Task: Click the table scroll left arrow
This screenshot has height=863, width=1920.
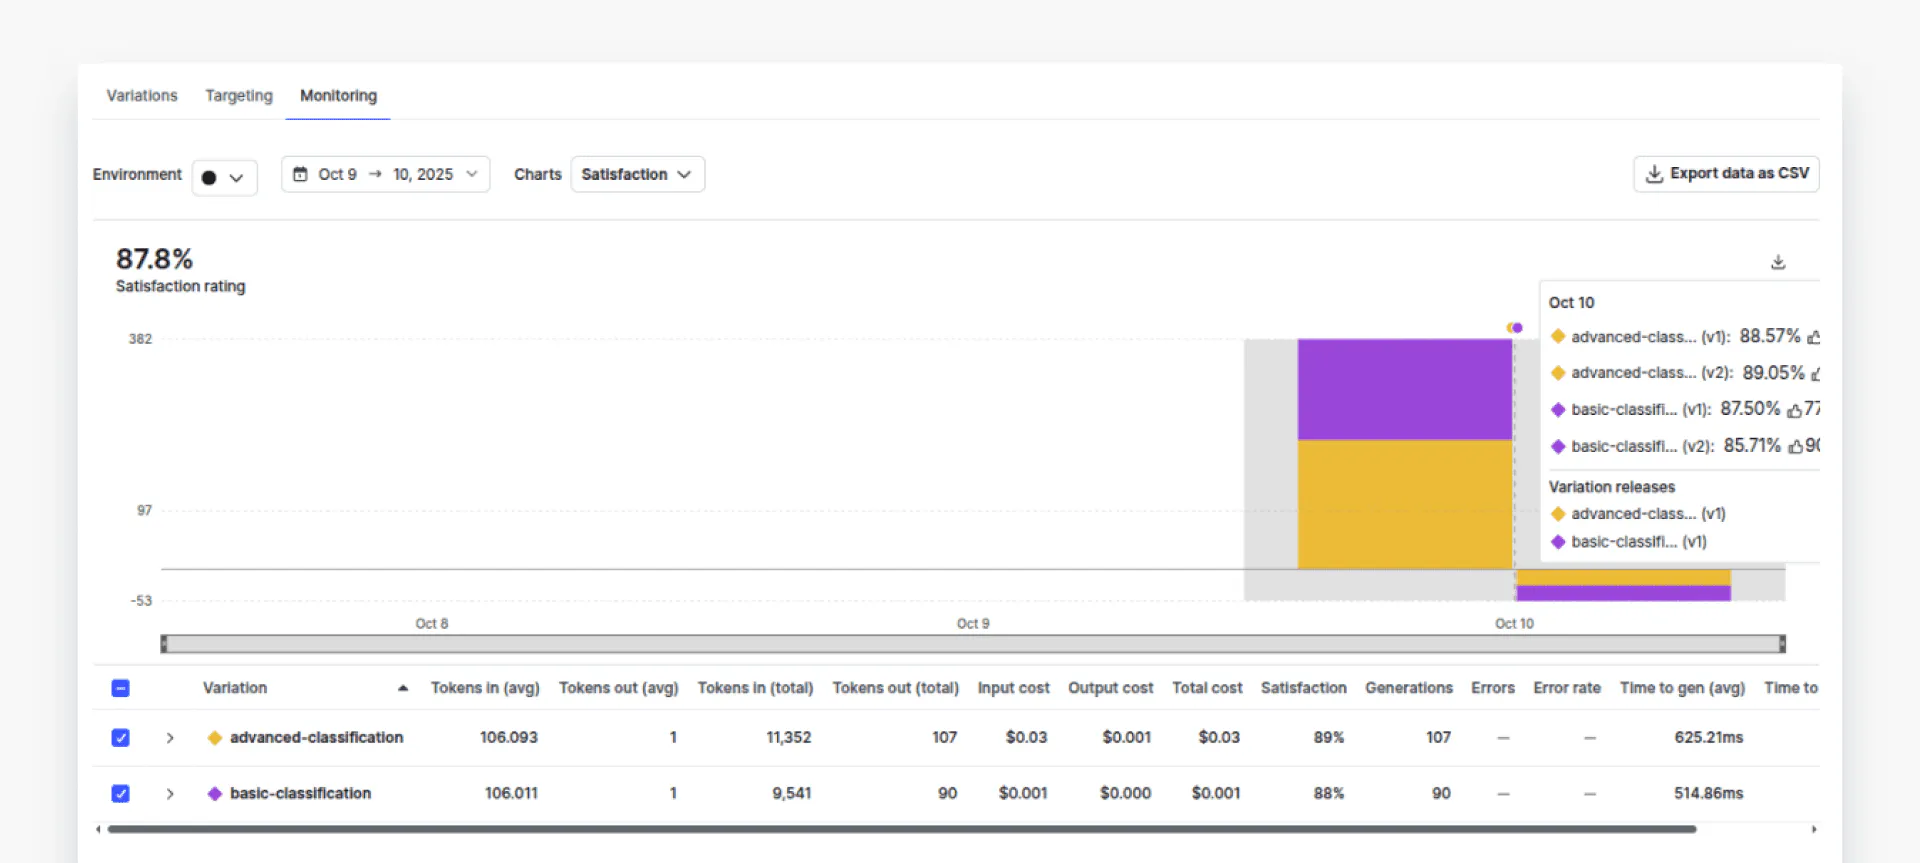Action: (x=98, y=829)
